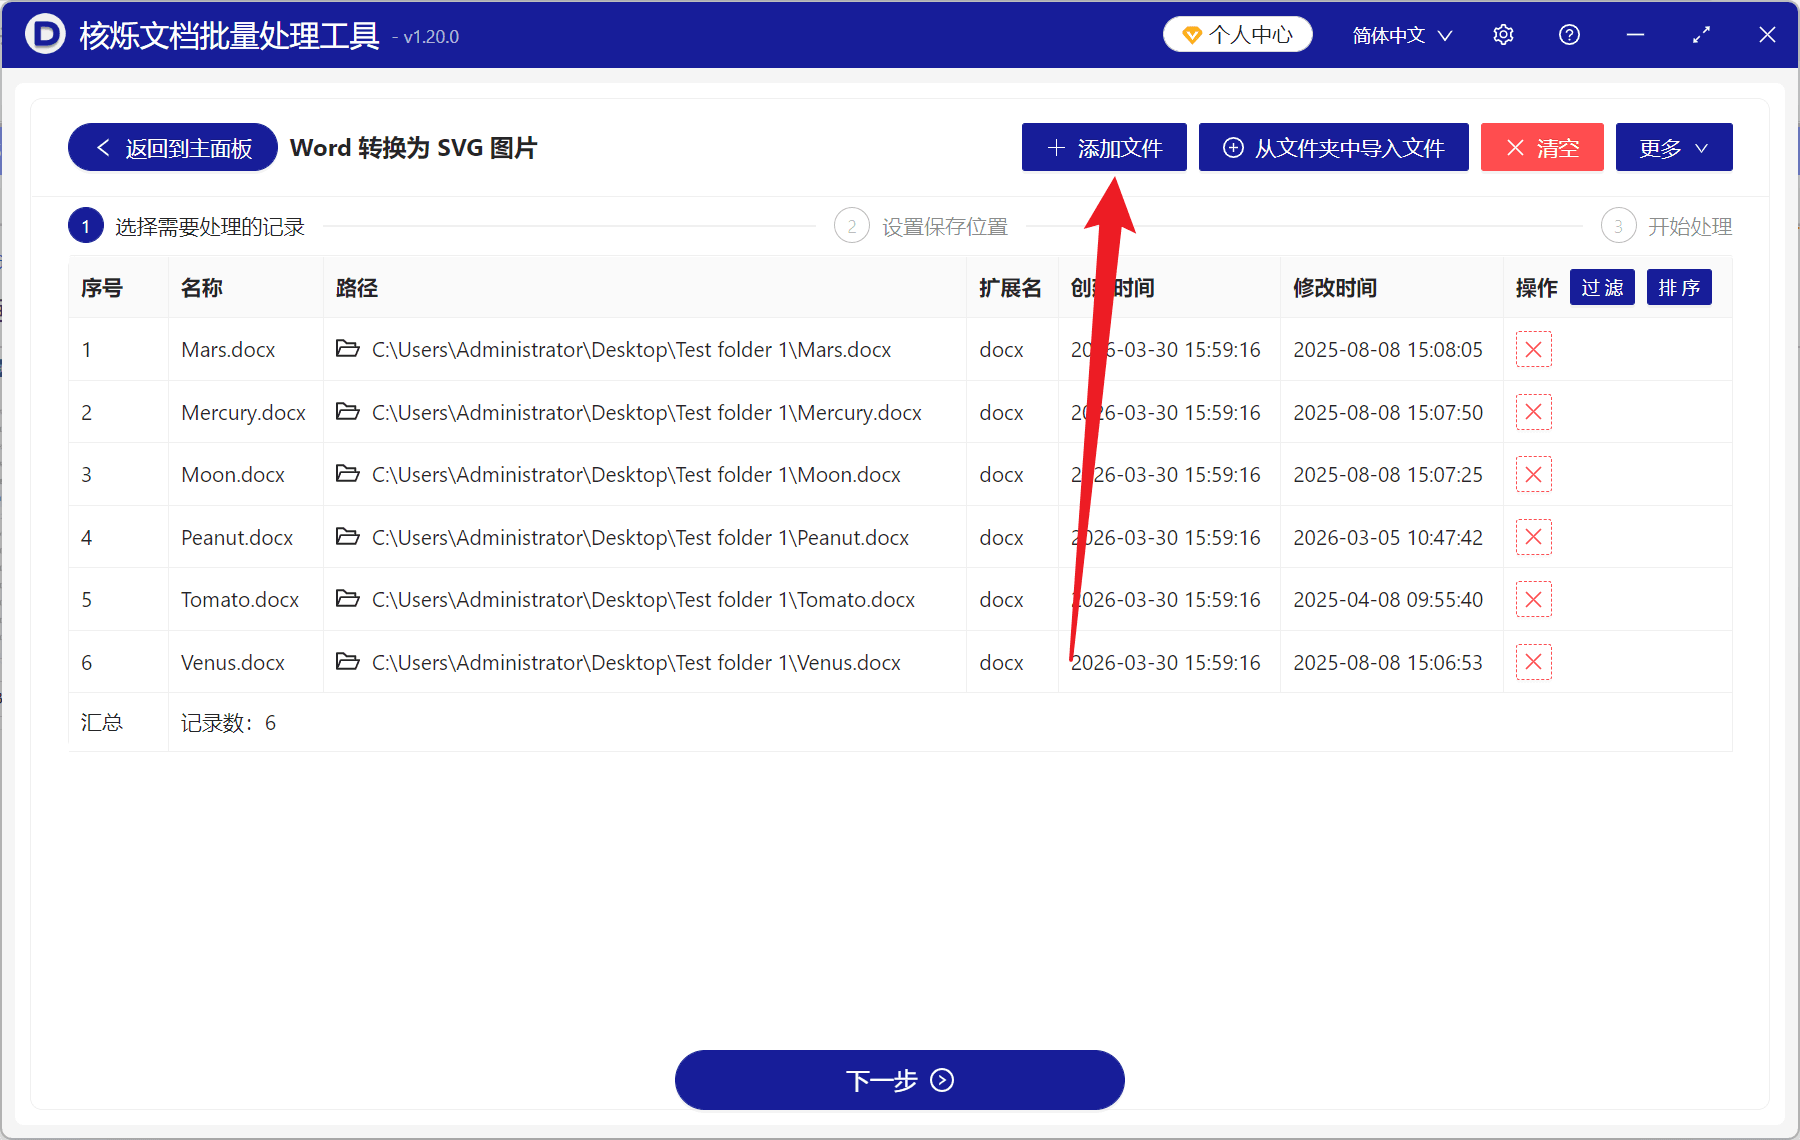The image size is (1800, 1140).
Task: Click the folder icon beside Mars.docx path
Action: click(x=347, y=349)
